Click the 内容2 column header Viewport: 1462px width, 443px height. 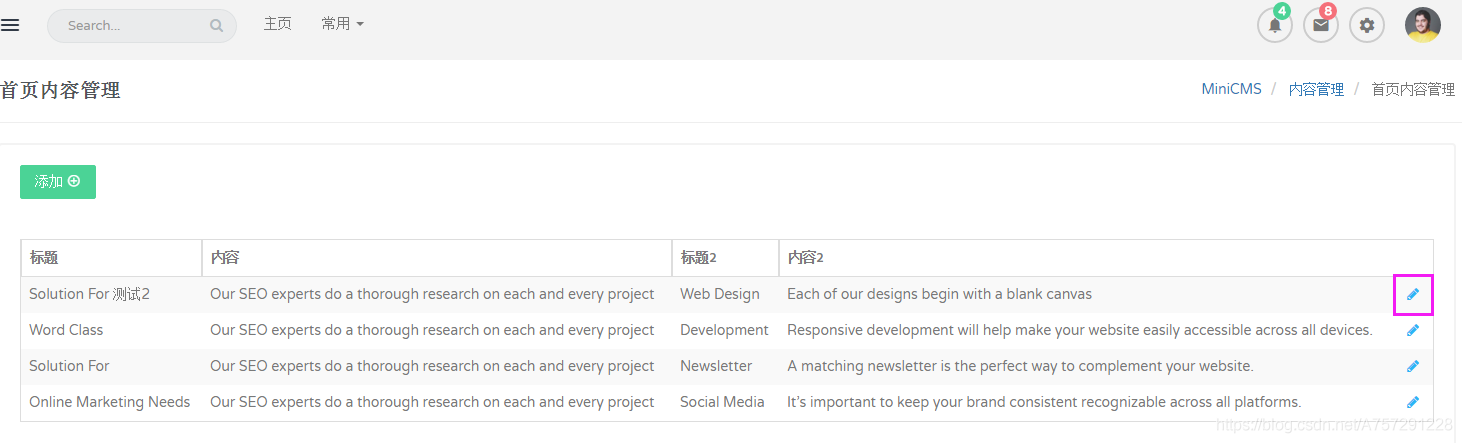[x=805, y=258]
